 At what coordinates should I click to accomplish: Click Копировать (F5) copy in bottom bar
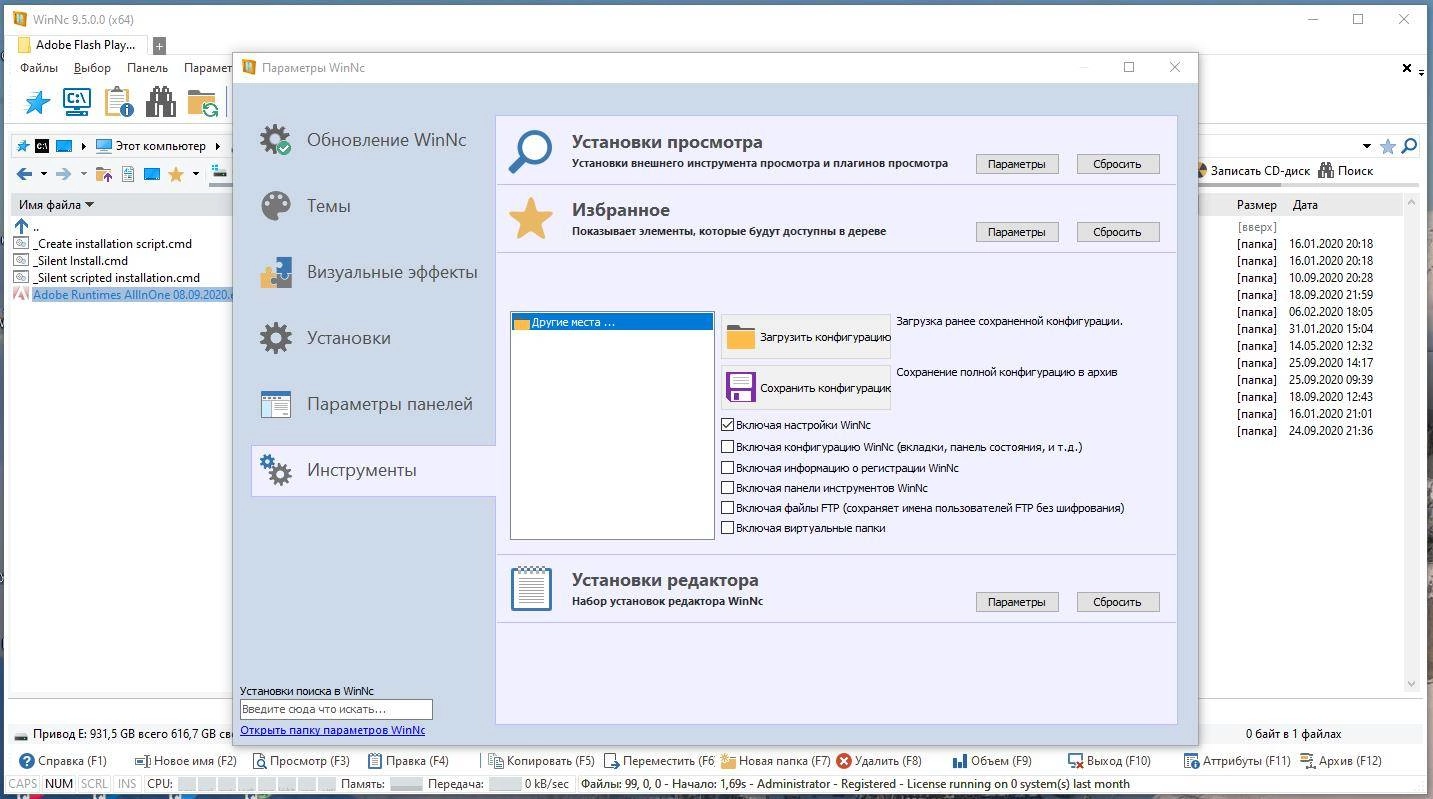[x=541, y=761]
